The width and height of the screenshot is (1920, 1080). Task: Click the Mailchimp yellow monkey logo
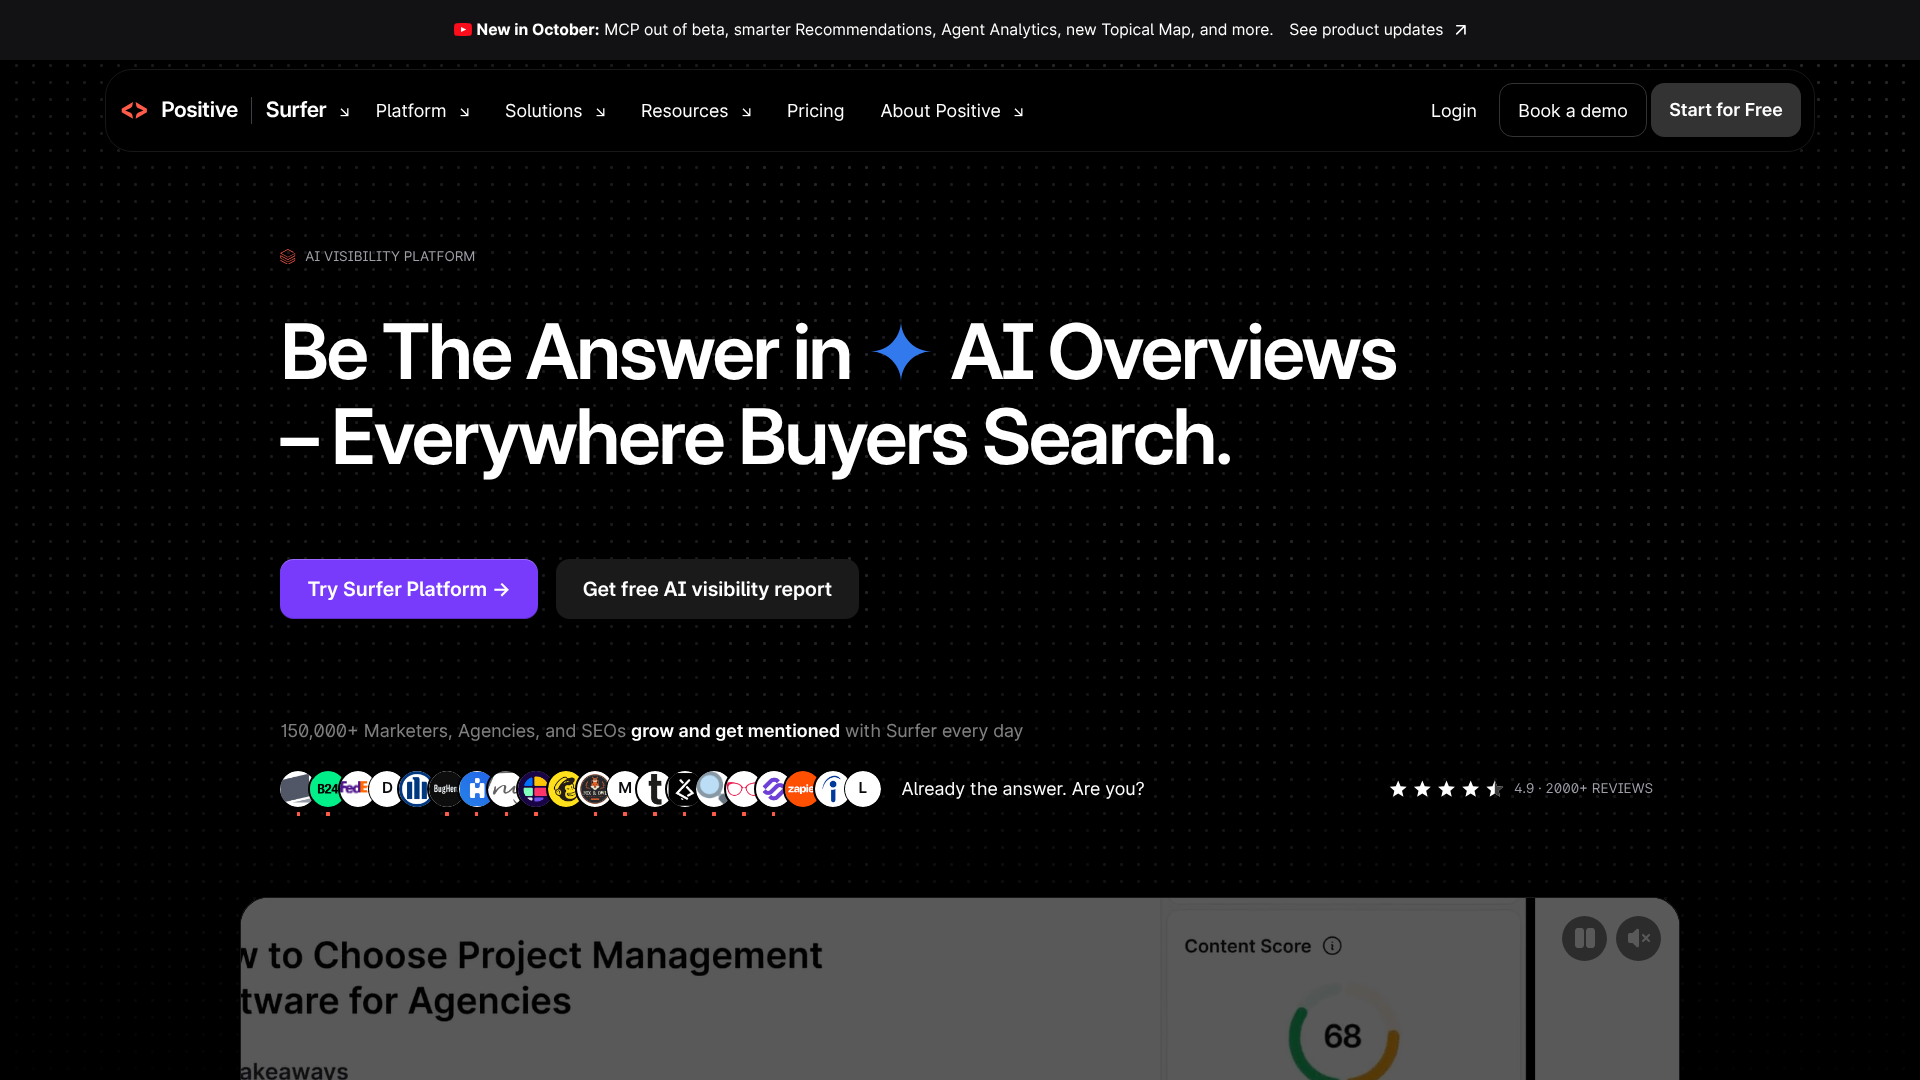pos(565,789)
